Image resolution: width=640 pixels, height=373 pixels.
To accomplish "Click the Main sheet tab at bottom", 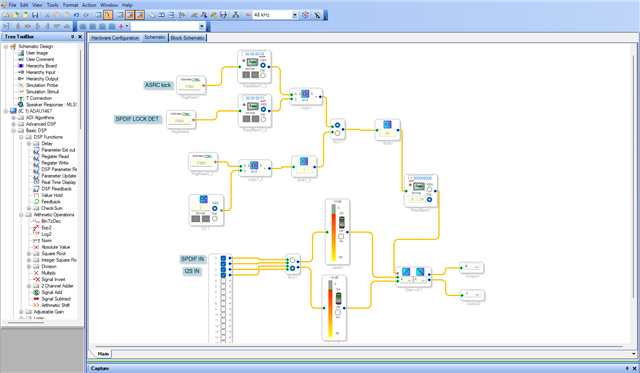I will (x=103, y=354).
